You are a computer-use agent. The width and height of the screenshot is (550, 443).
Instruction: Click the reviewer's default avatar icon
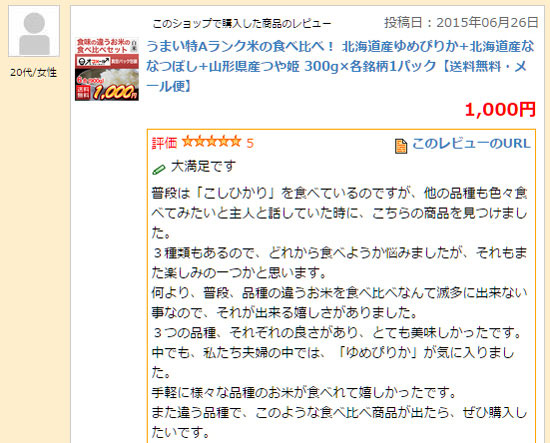(34, 31)
